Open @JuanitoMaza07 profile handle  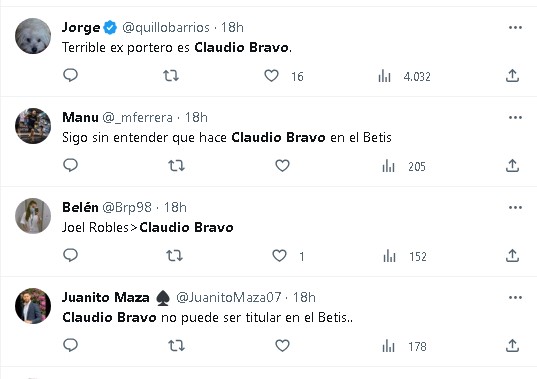(228, 297)
